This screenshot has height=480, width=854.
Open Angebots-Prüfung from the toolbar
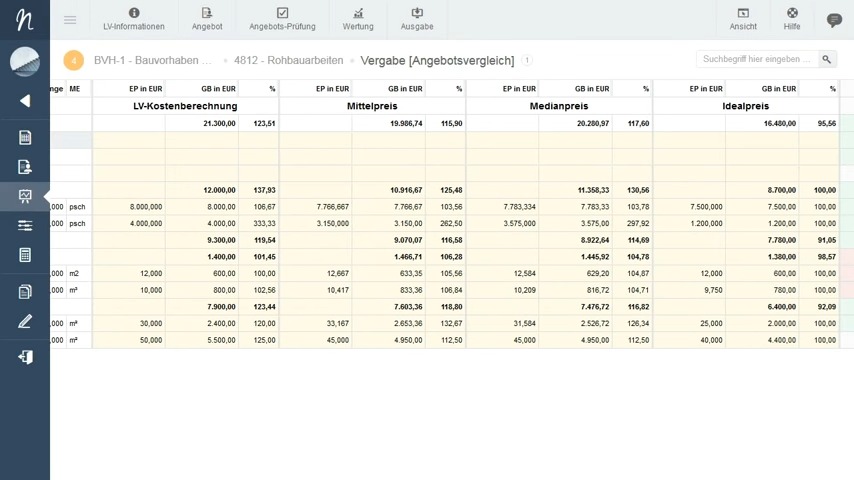pyautogui.click(x=282, y=19)
